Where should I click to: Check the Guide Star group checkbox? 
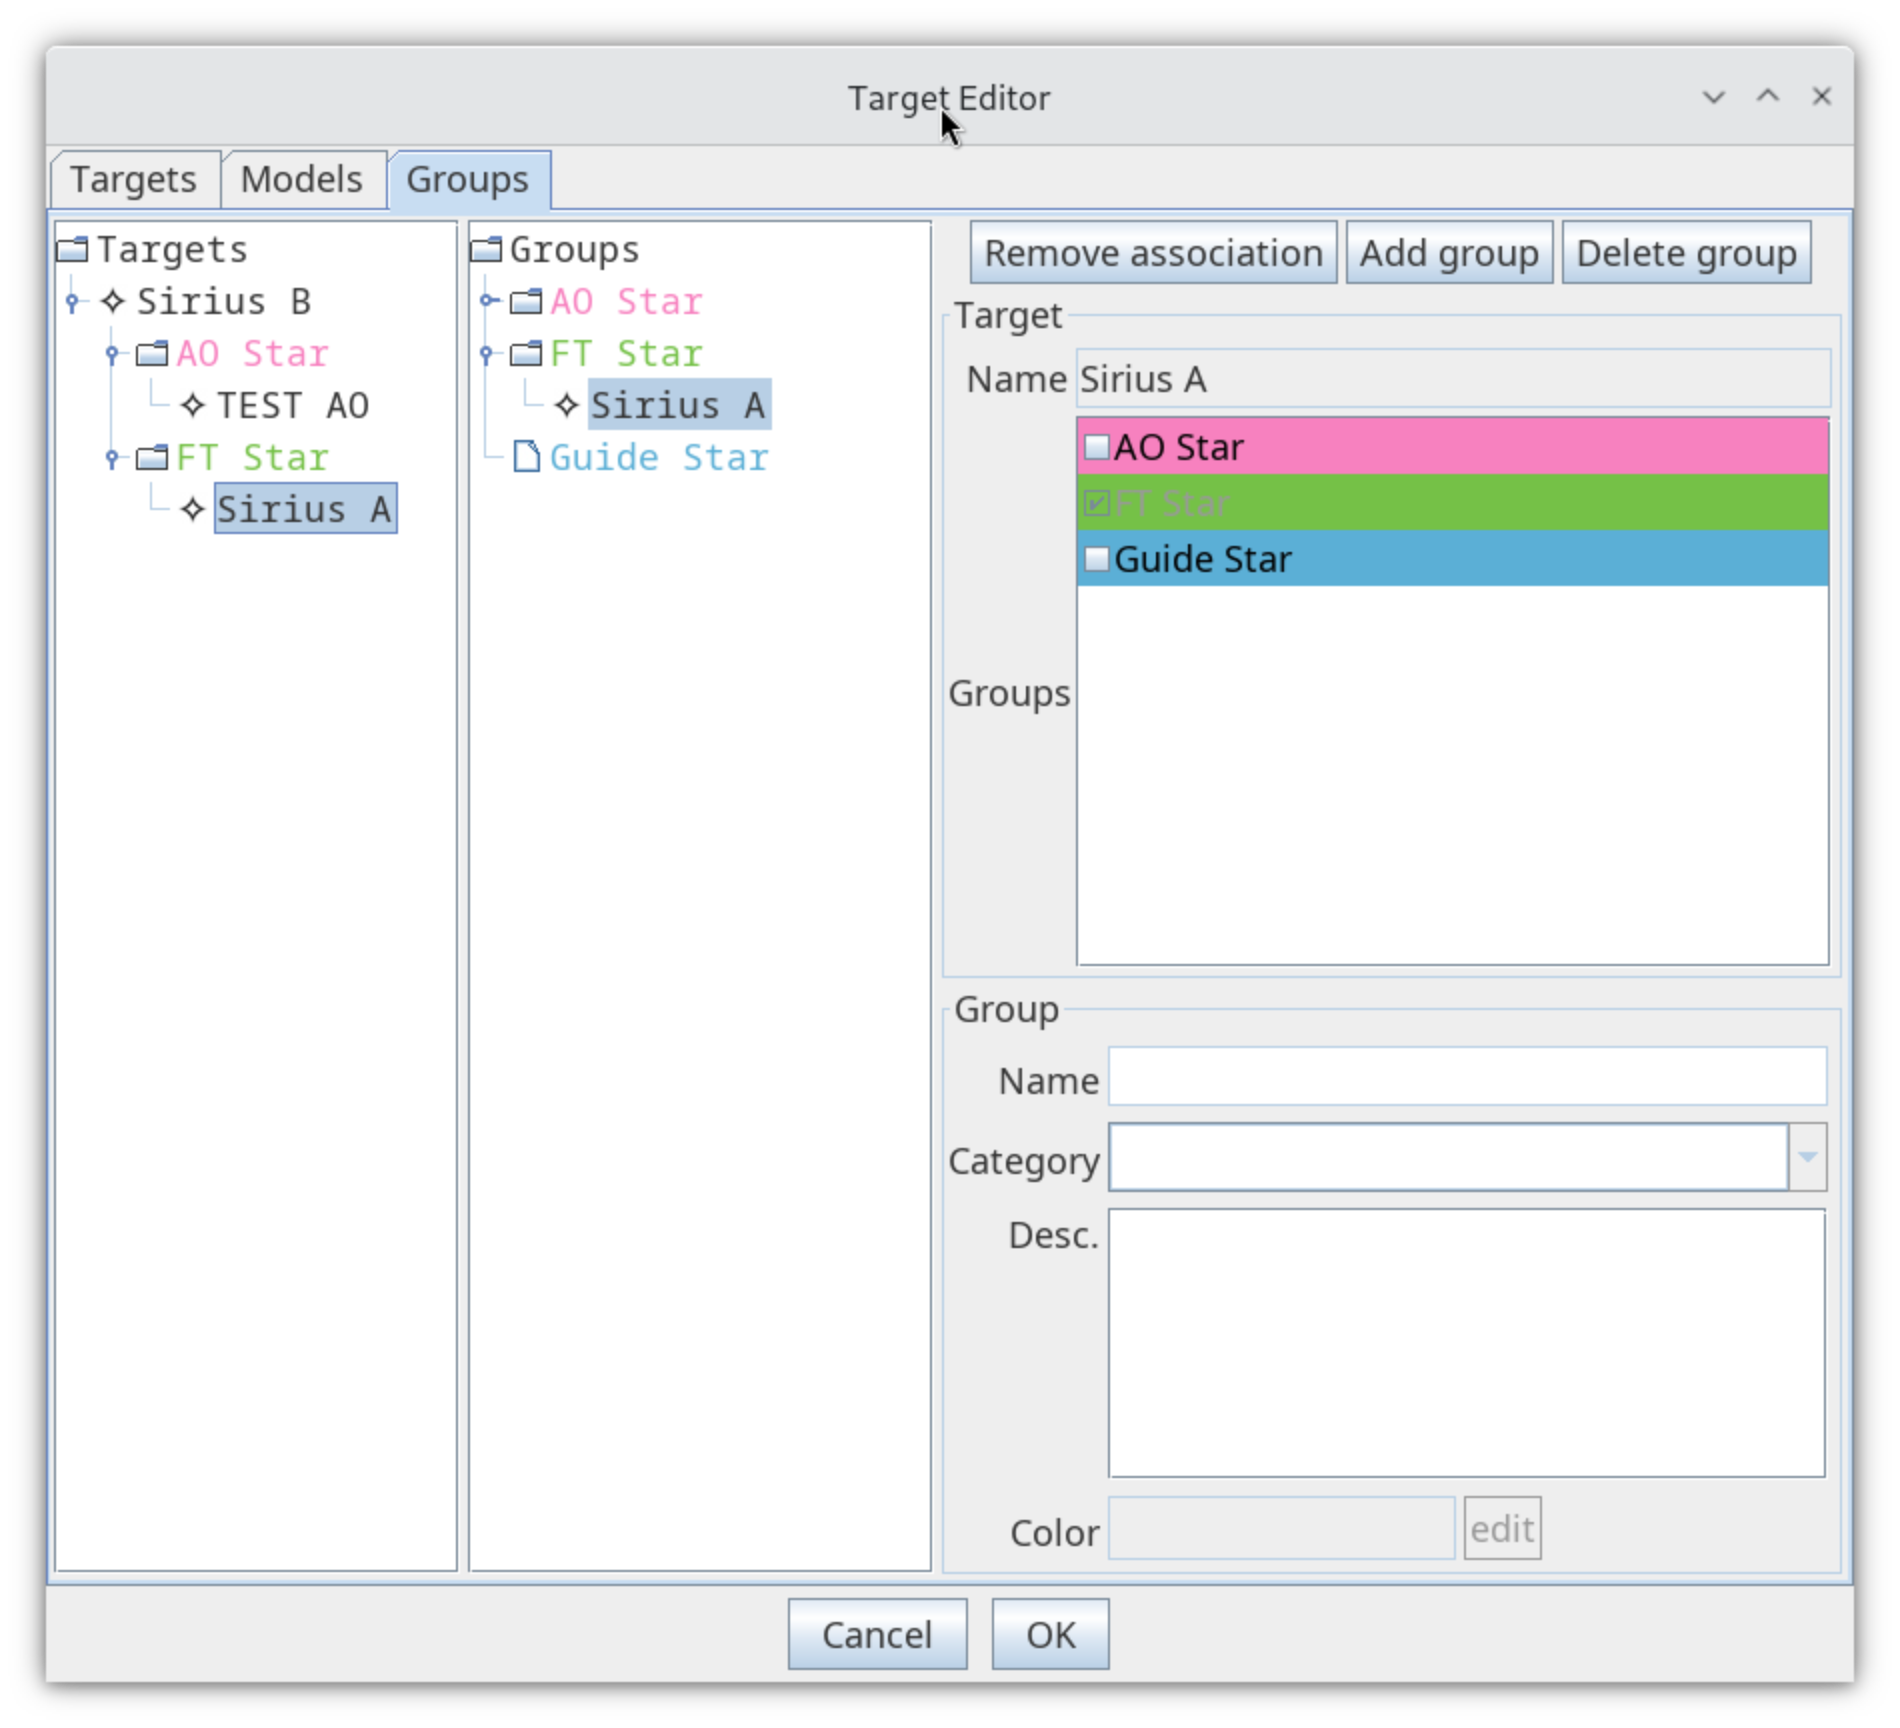pos(1097,559)
